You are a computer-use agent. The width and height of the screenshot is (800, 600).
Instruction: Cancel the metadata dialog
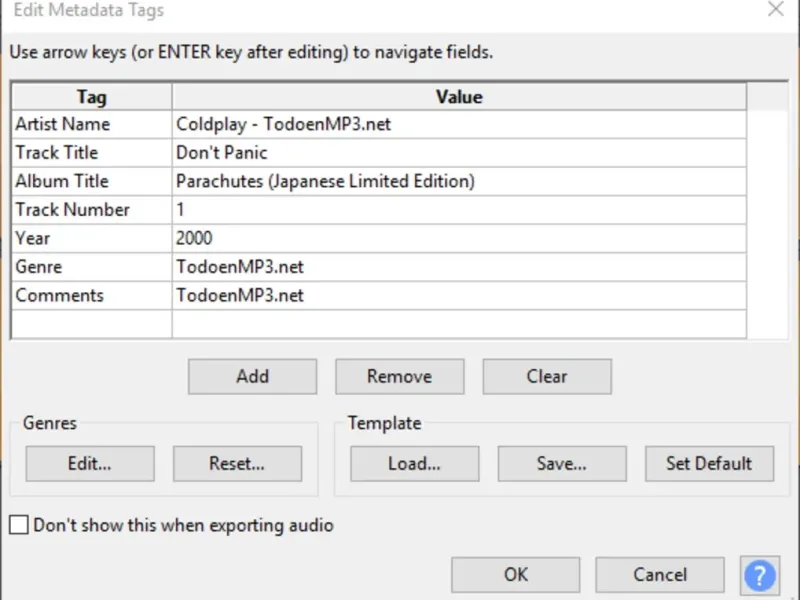pos(660,574)
